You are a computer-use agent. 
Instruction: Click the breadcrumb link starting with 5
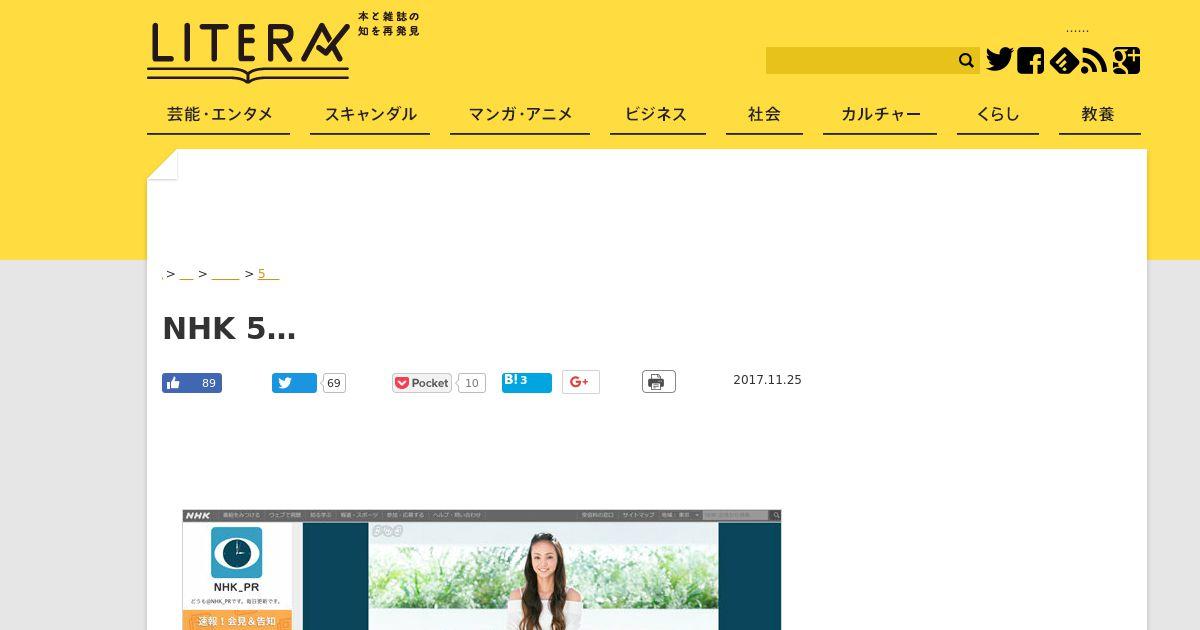point(268,274)
